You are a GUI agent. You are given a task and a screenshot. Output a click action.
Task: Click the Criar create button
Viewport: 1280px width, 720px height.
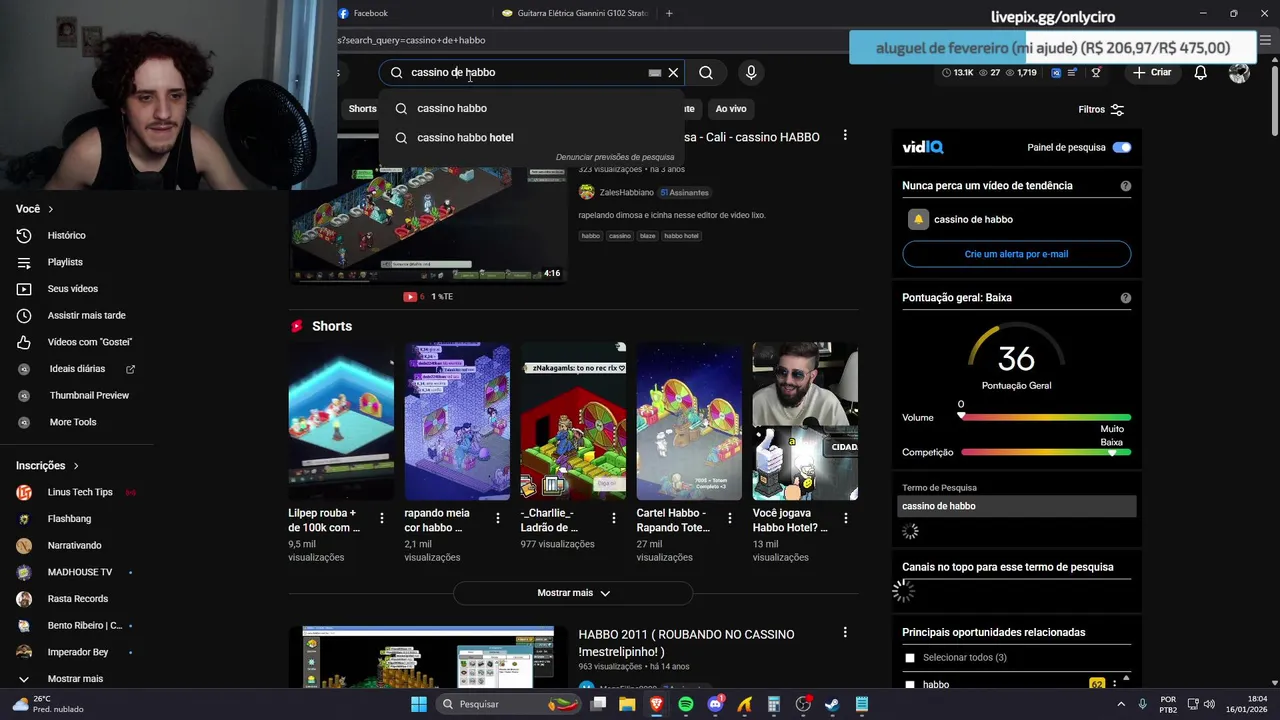coord(1152,72)
